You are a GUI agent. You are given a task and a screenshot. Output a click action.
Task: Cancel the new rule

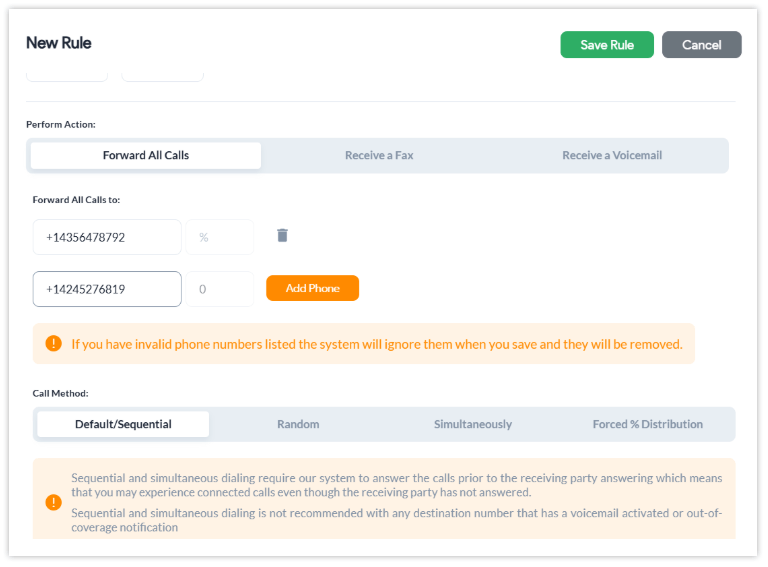[701, 45]
